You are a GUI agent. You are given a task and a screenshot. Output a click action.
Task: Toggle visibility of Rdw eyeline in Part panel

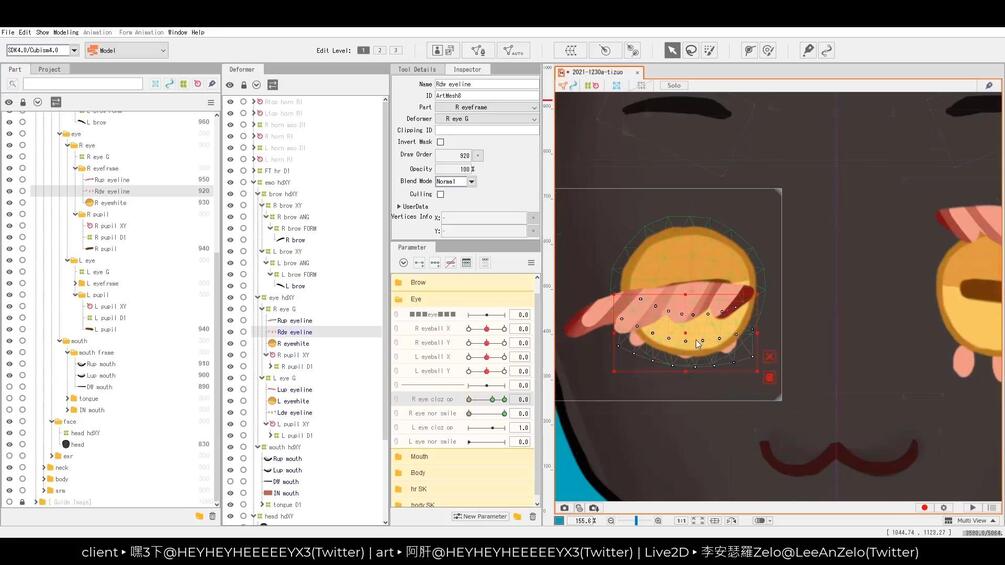point(9,191)
